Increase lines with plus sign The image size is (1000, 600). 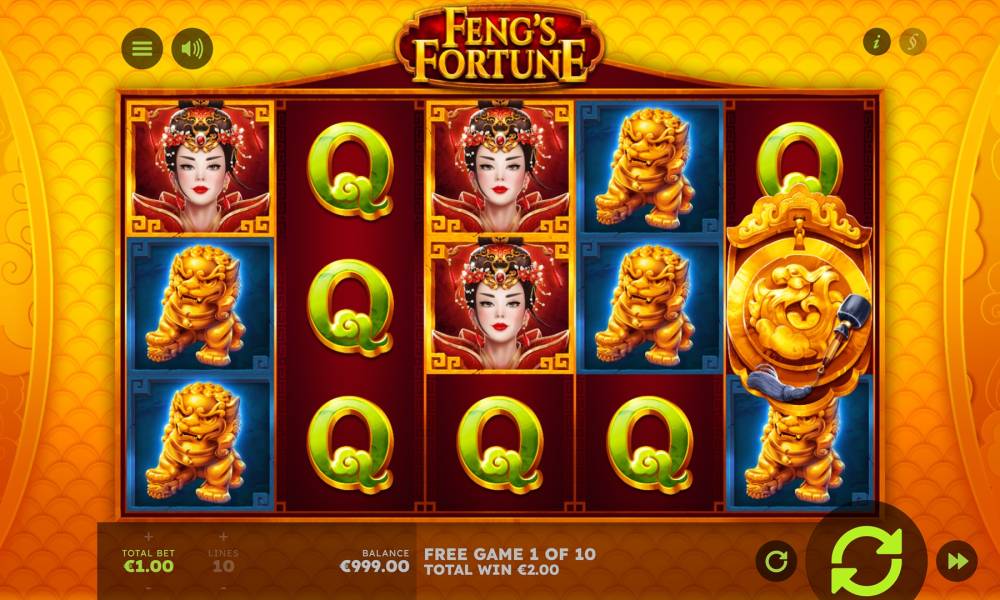click(223, 537)
